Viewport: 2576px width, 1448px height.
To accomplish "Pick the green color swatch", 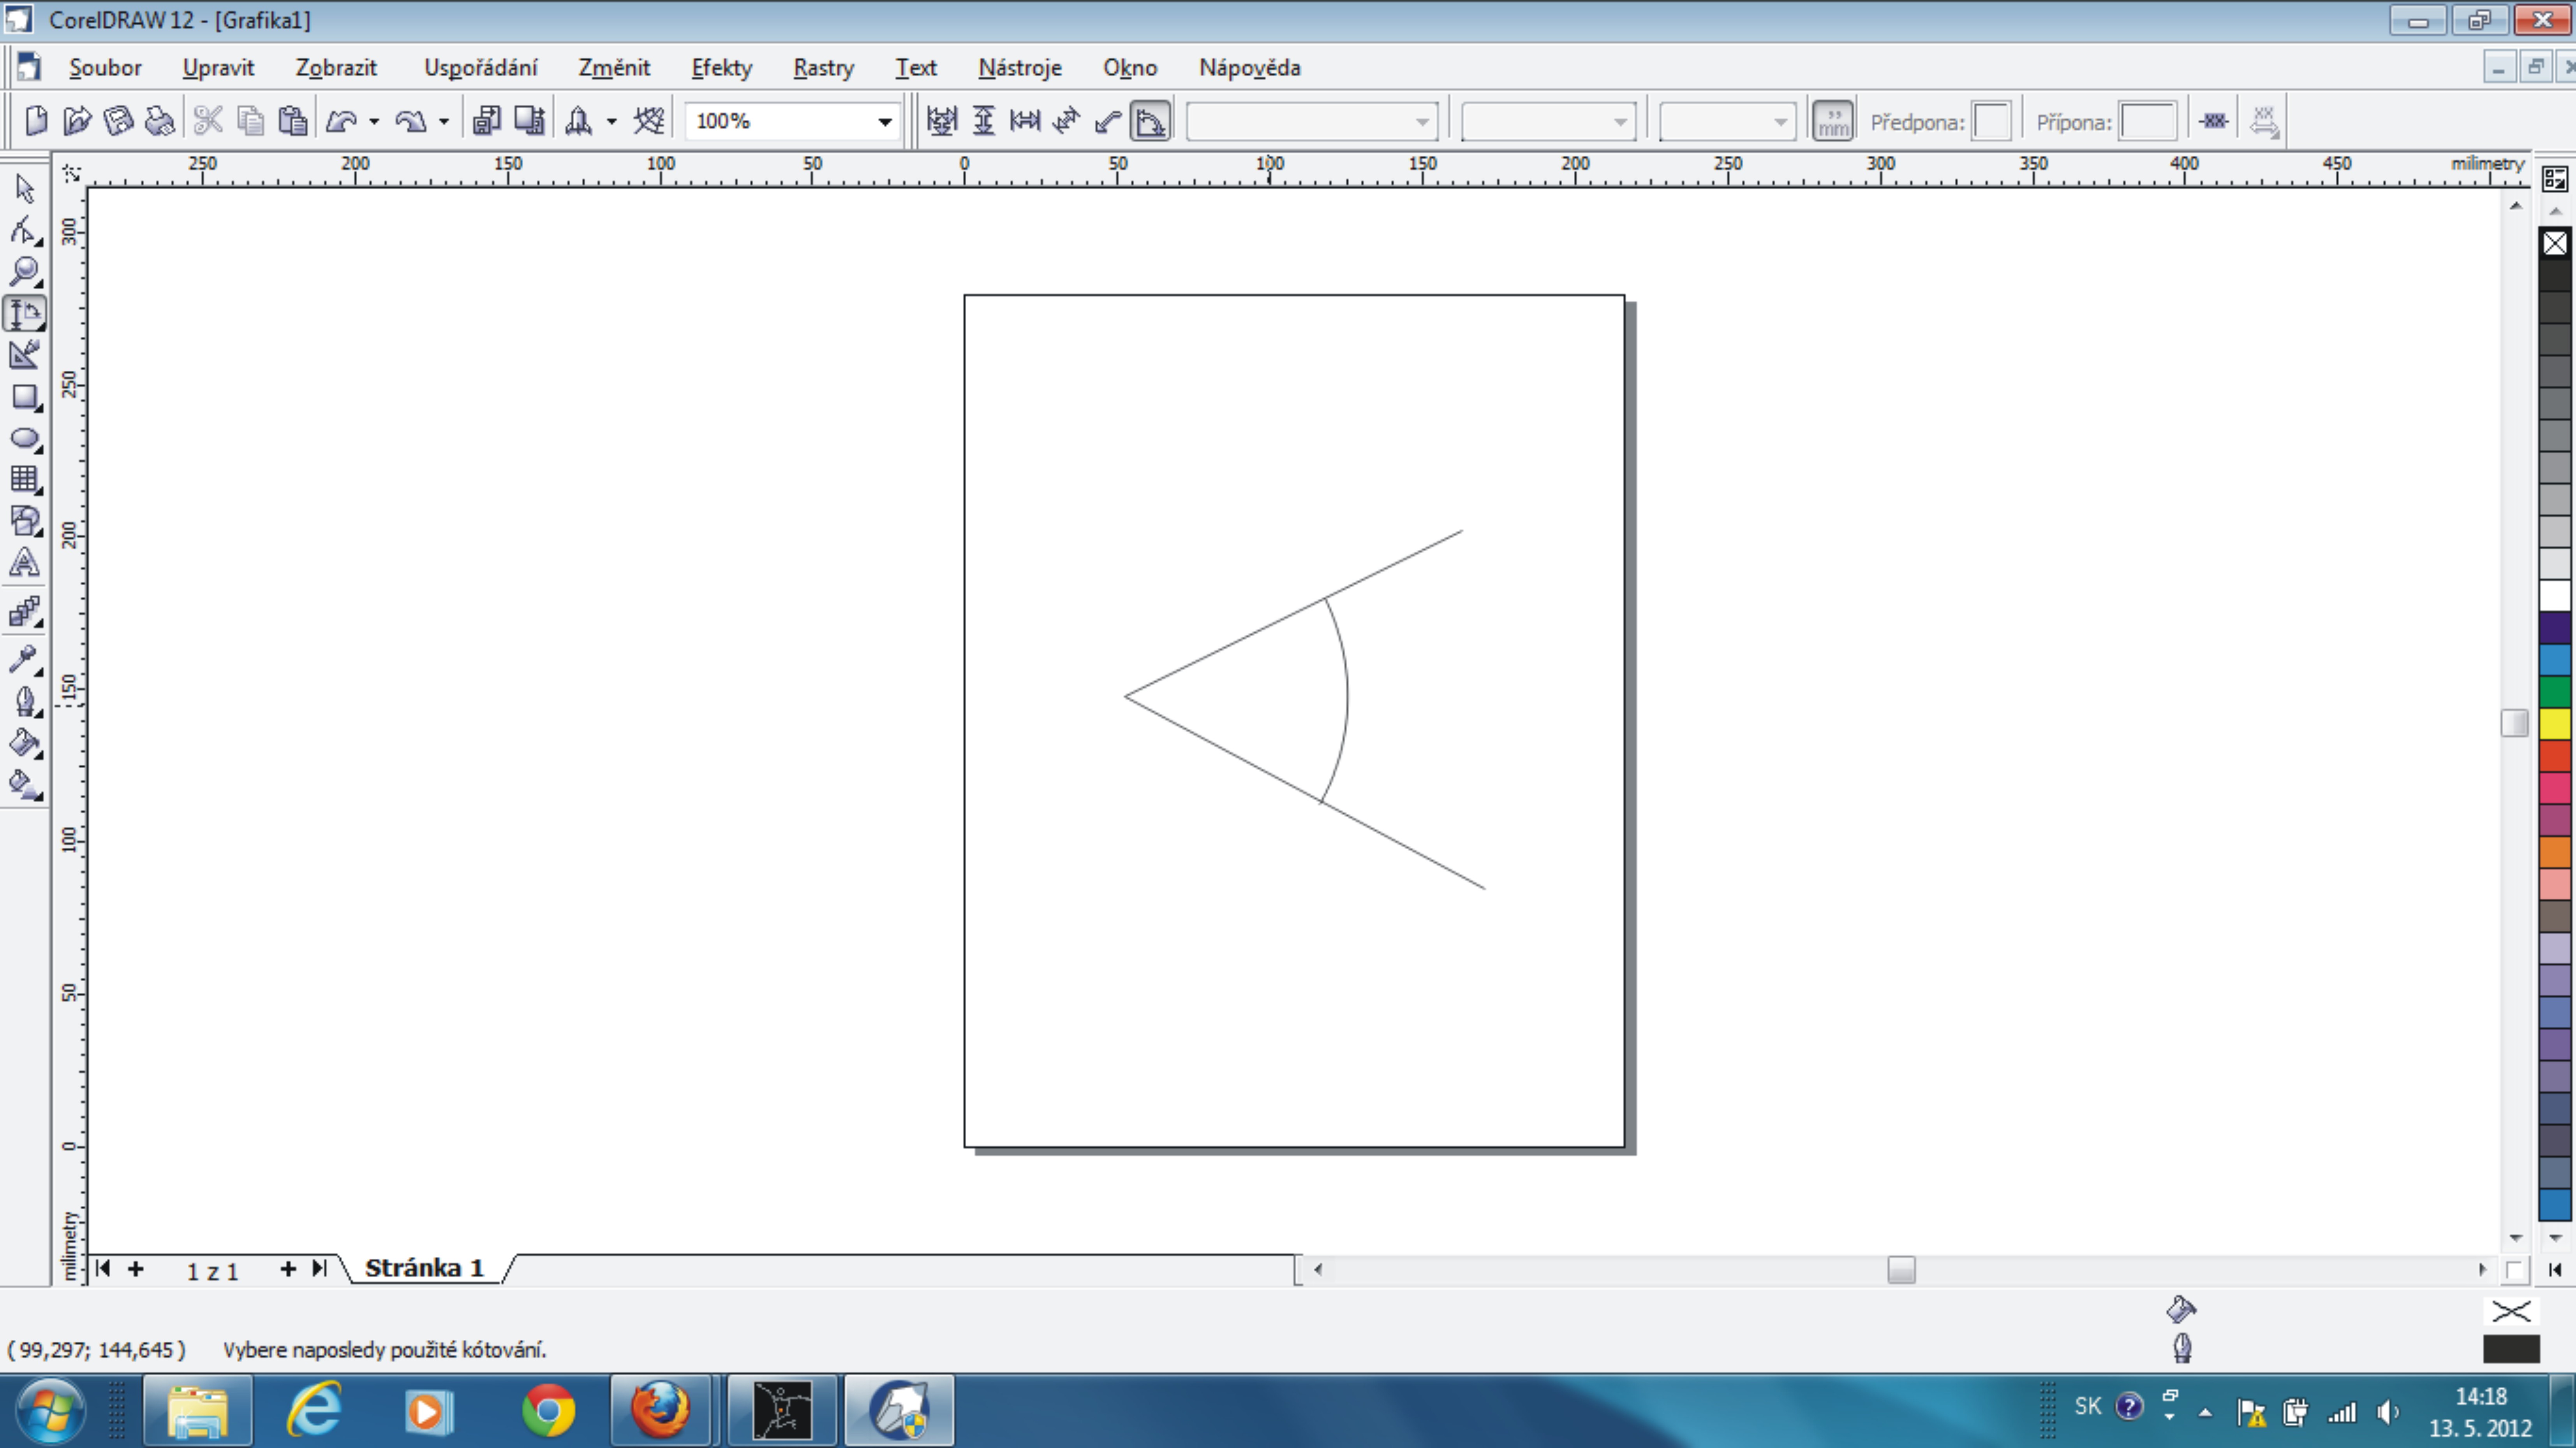I will (2555, 691).
